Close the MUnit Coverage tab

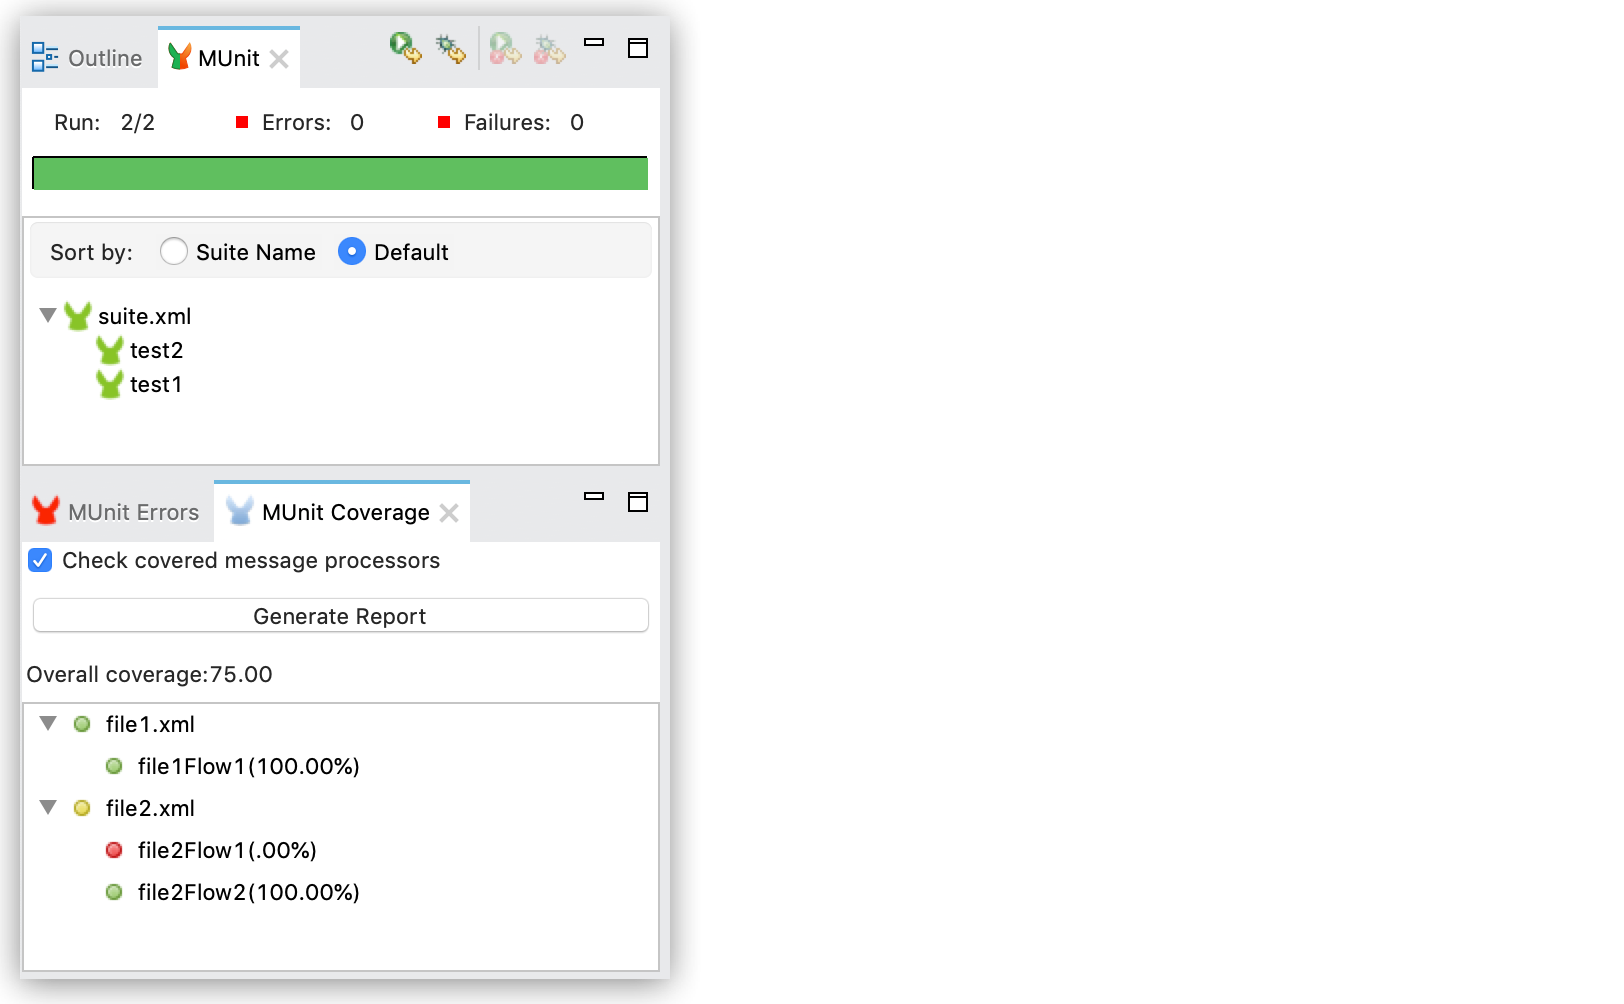(x=450, y=513)
